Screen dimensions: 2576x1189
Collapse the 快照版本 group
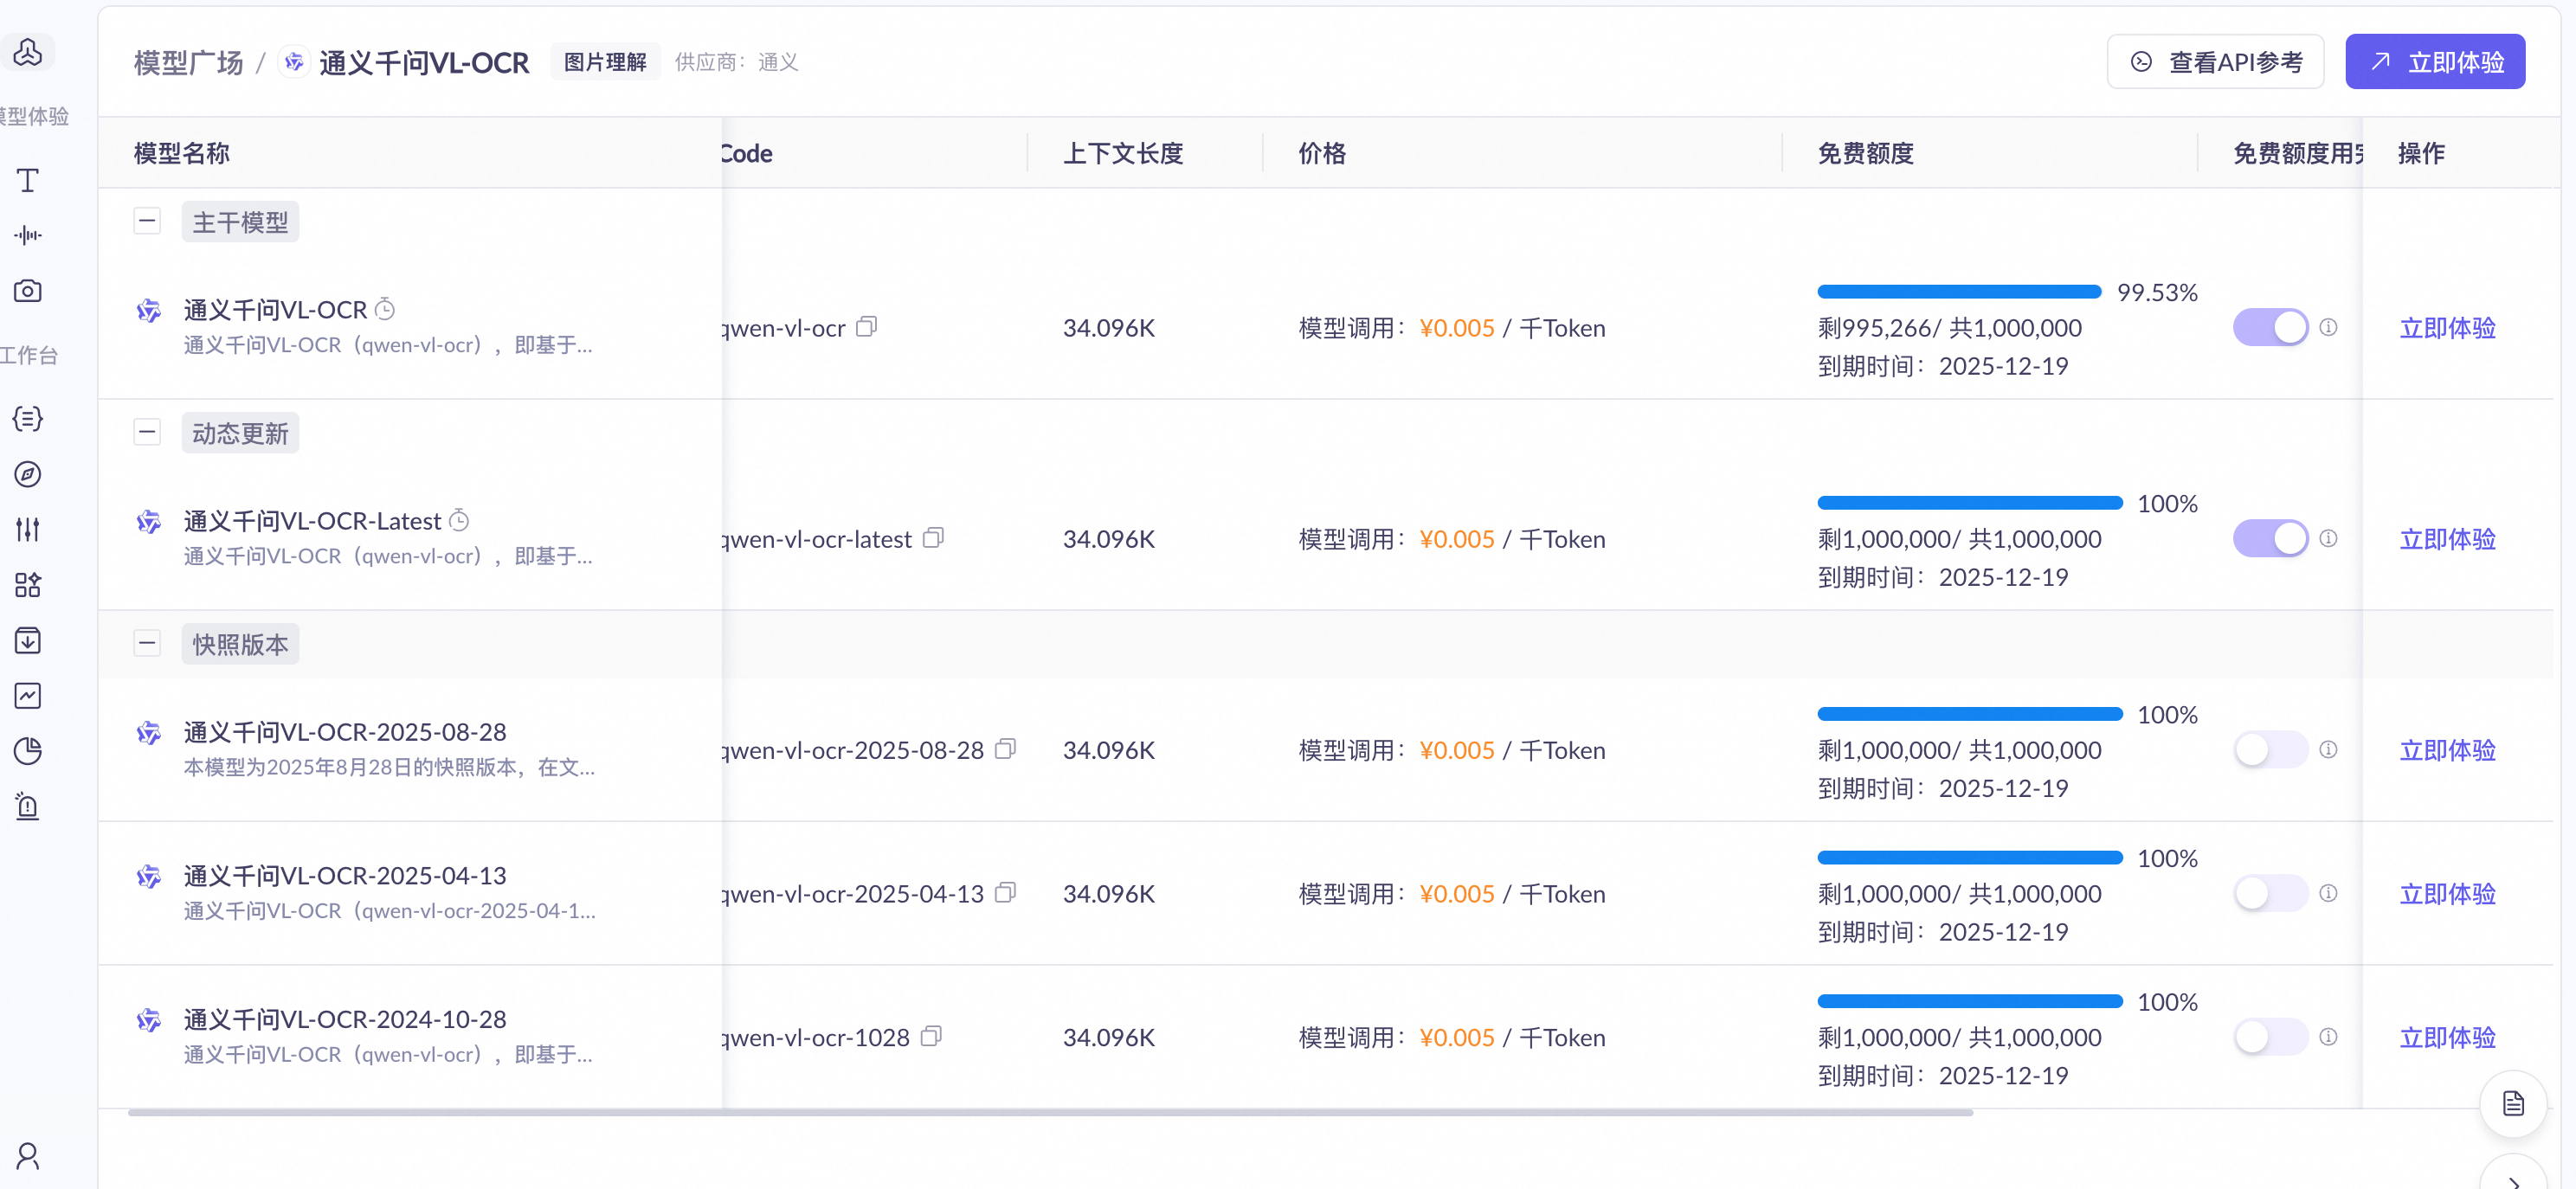coord(147,643)
